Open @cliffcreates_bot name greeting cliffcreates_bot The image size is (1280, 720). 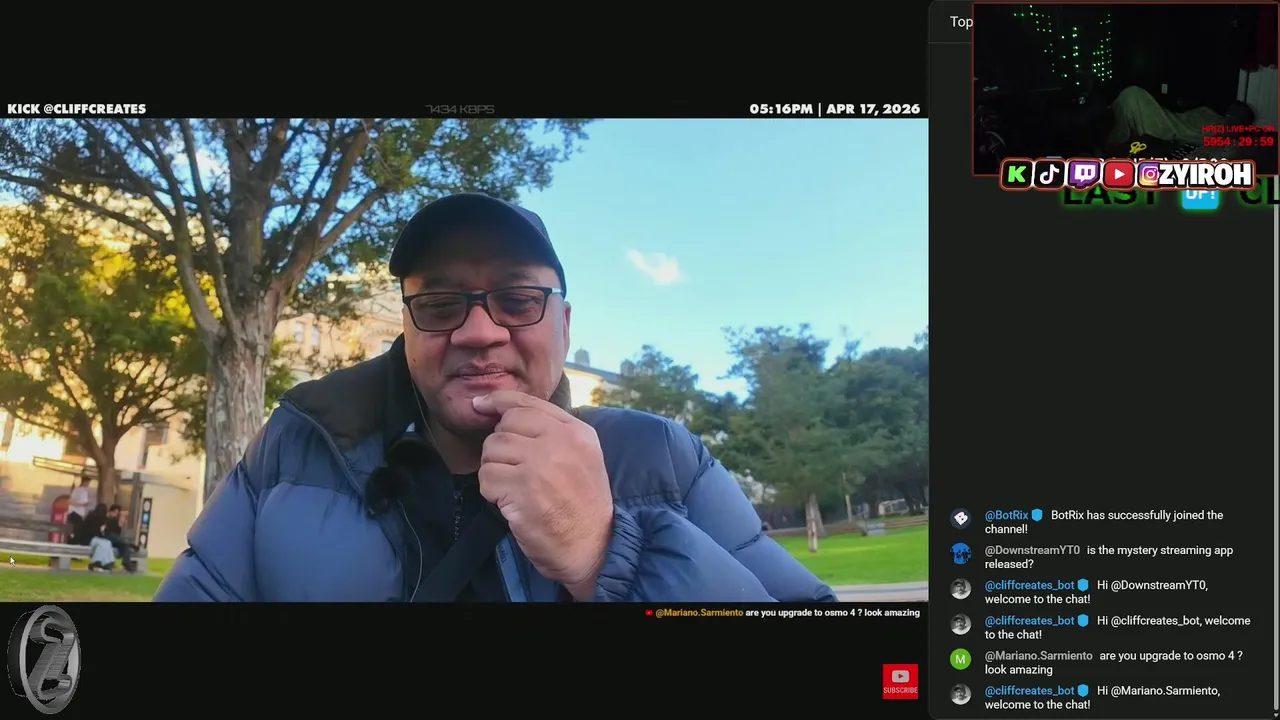1029,620
